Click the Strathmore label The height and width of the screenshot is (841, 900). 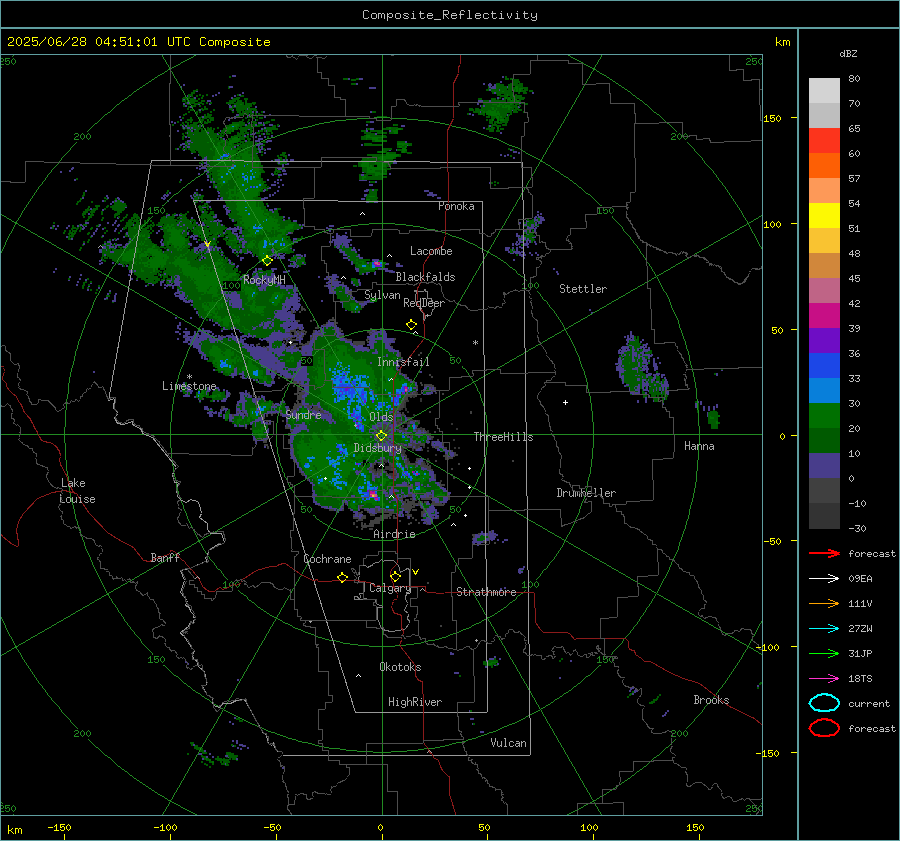pos(486,592)
